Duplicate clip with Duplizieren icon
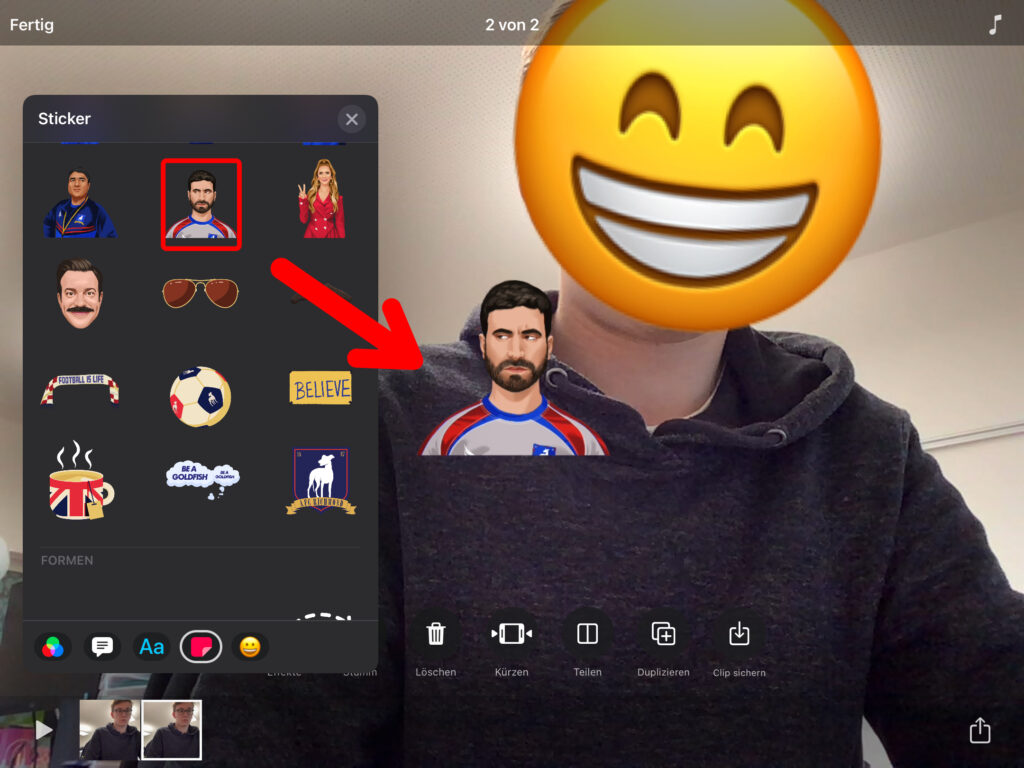This screenshot has width=1024, height=768. 663,634
